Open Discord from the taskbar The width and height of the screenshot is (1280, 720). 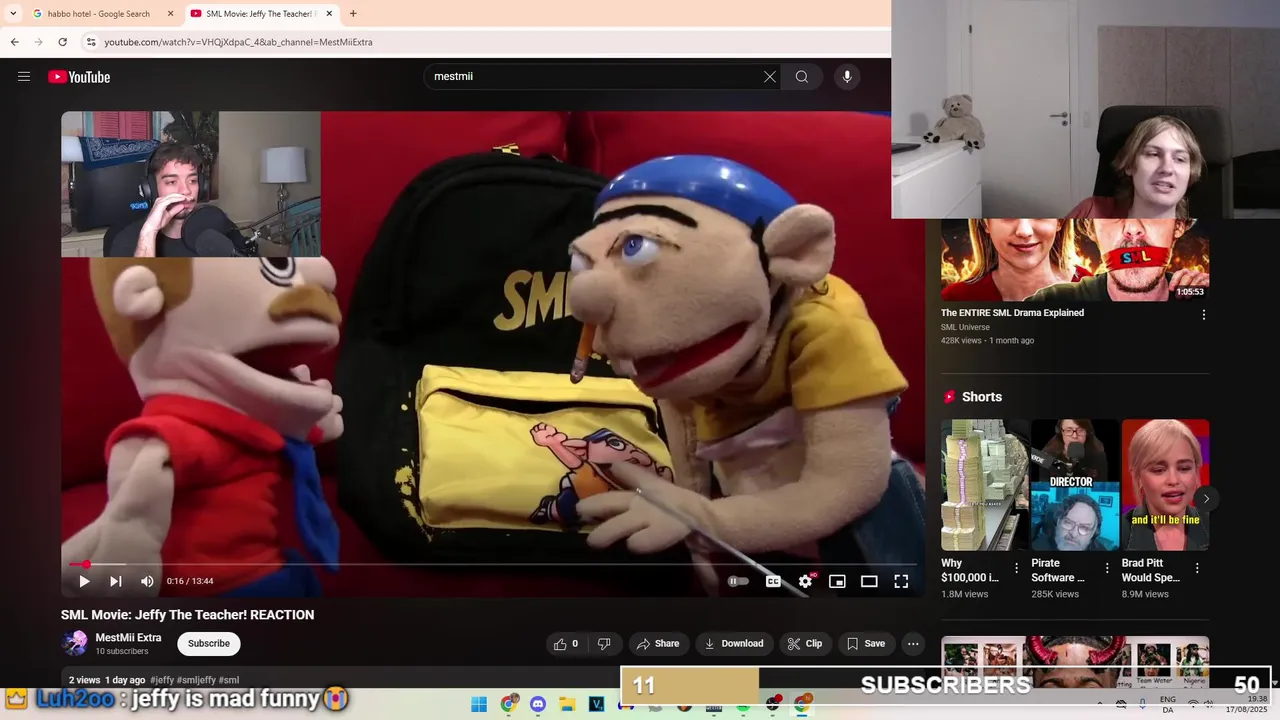point(538,705)
